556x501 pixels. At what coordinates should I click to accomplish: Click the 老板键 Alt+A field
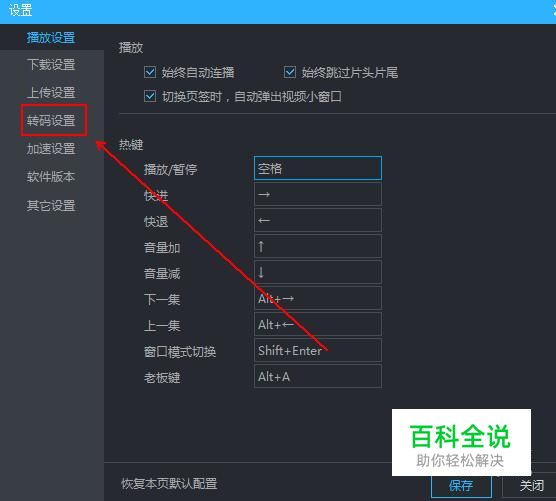point(318,376)
